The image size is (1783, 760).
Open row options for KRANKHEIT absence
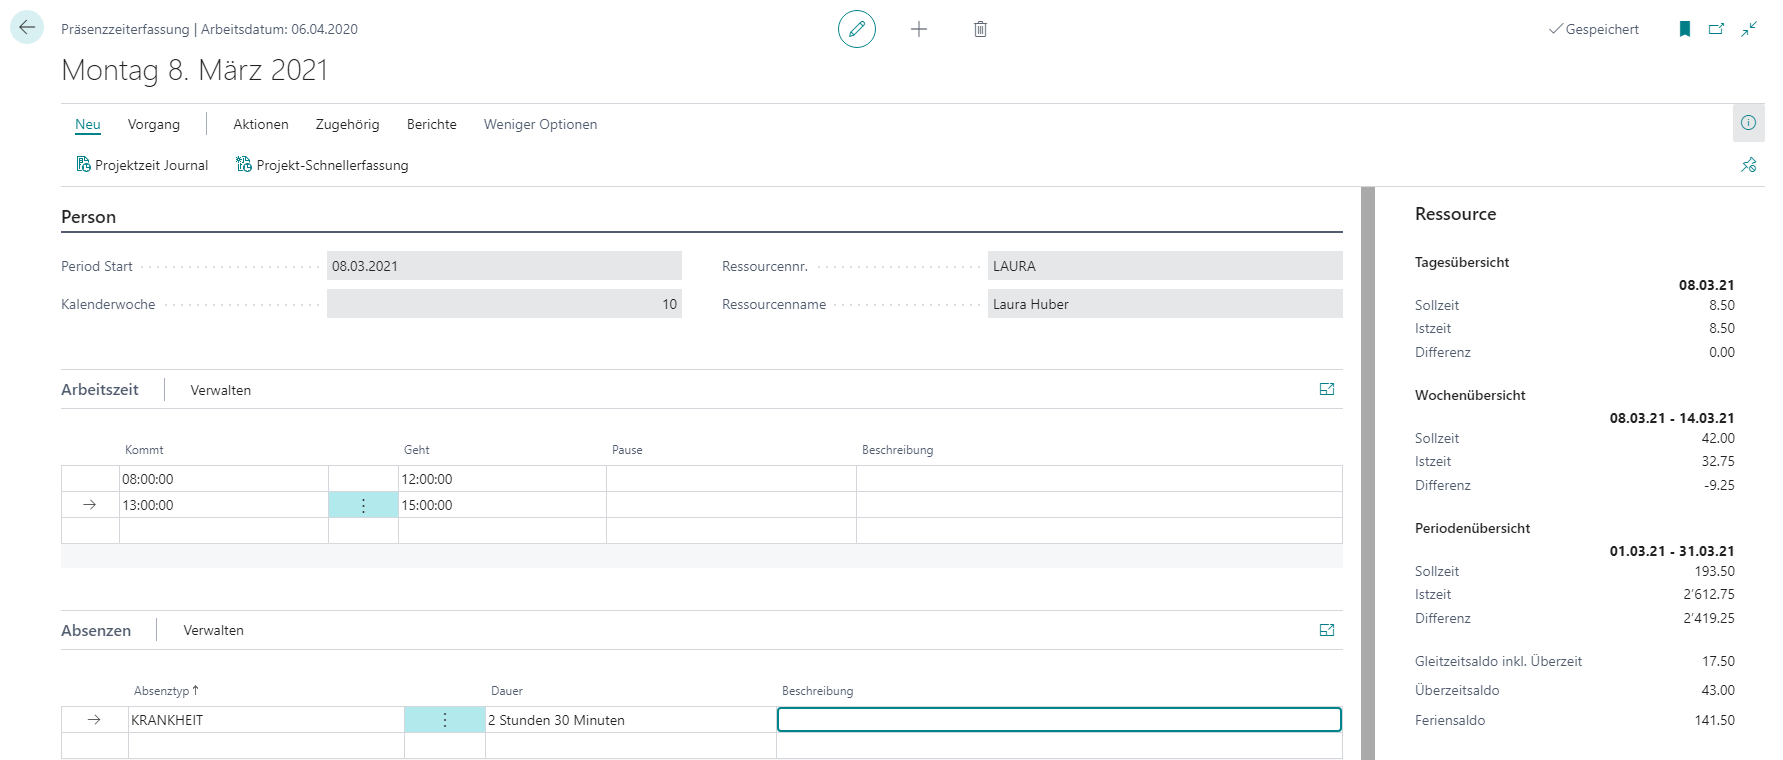[x=445, y=720]
